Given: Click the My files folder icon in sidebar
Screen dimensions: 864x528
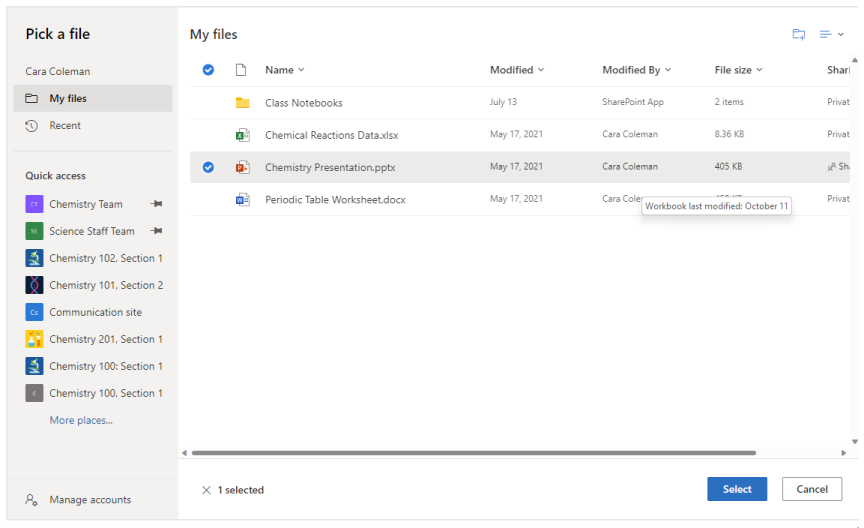Looking at the screenshot, I should [x=31, y=99].
